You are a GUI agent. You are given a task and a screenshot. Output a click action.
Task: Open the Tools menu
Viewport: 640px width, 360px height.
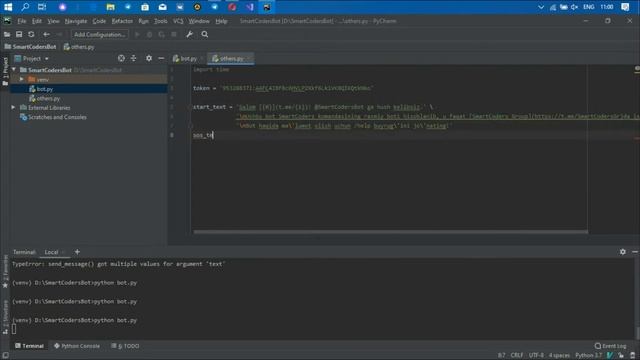[x=160, y=21]
